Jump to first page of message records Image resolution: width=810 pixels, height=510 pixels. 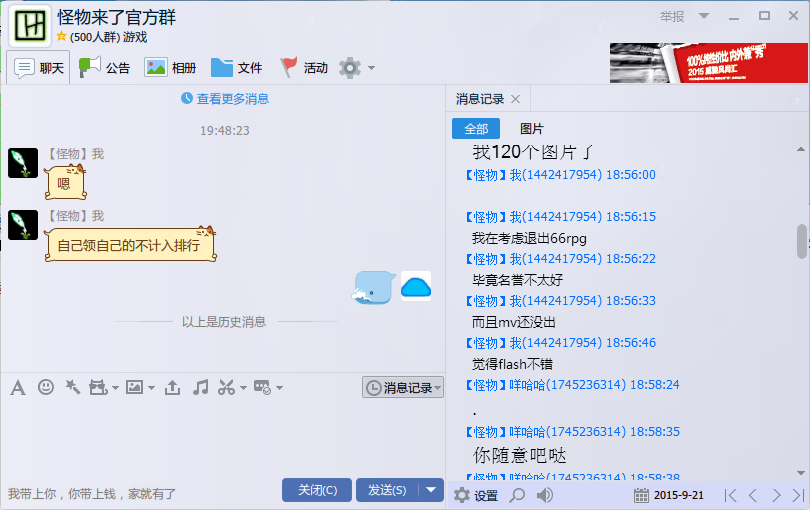coord(730,495)
